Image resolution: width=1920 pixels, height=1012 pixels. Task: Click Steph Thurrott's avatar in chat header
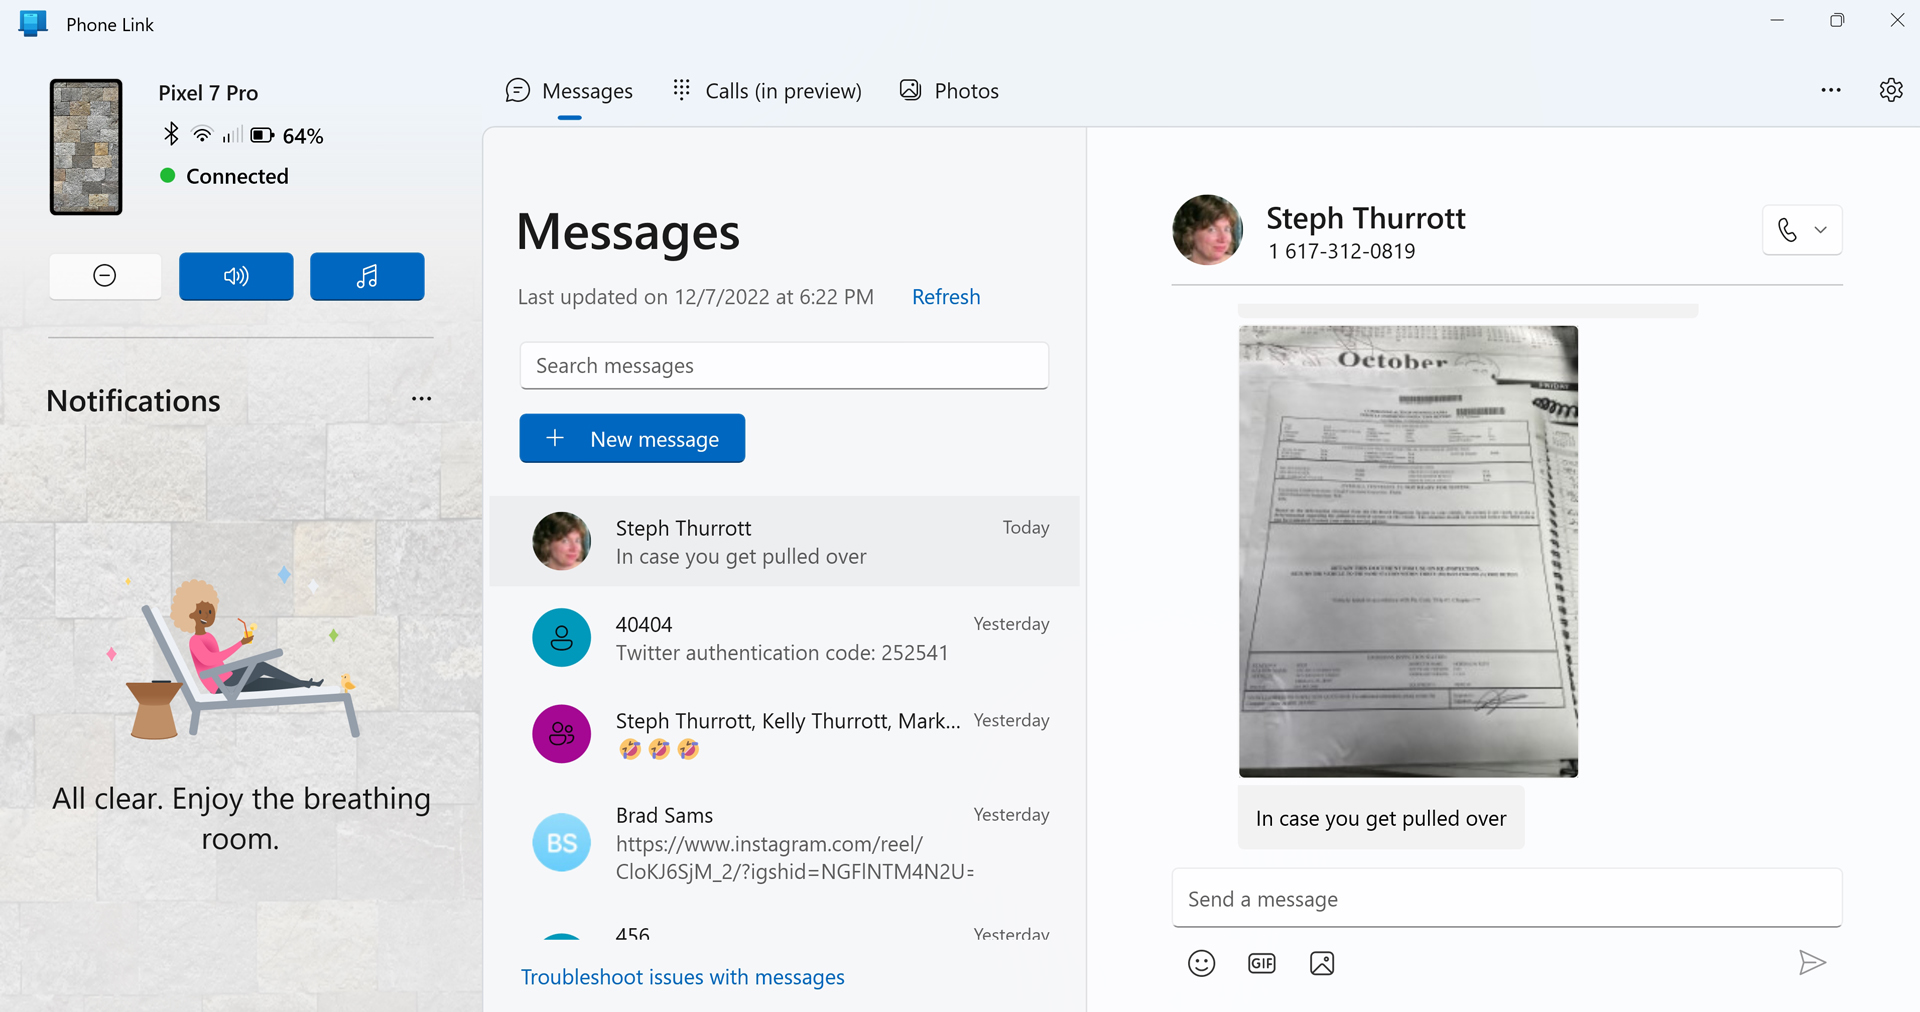[1208, 230]
